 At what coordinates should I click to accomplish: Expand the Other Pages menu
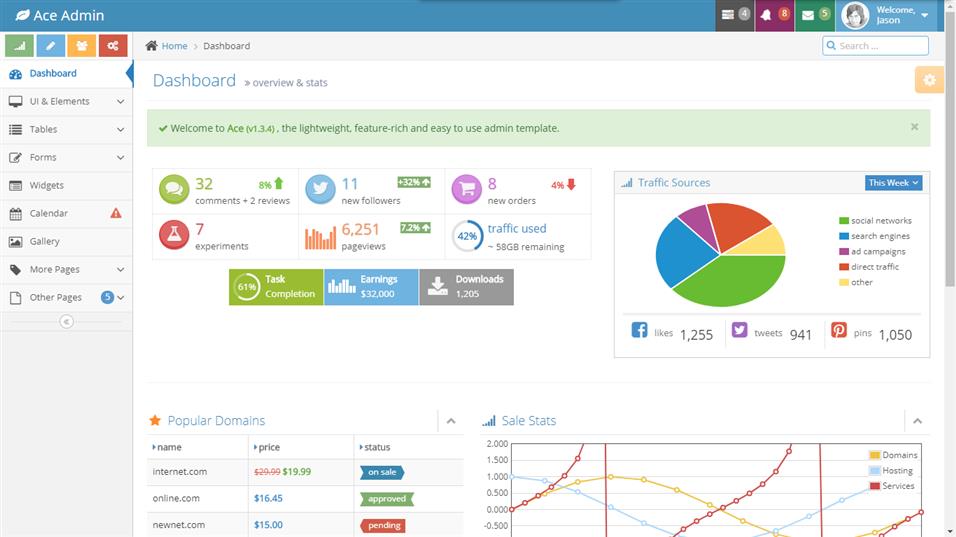(x=66, y=297)
